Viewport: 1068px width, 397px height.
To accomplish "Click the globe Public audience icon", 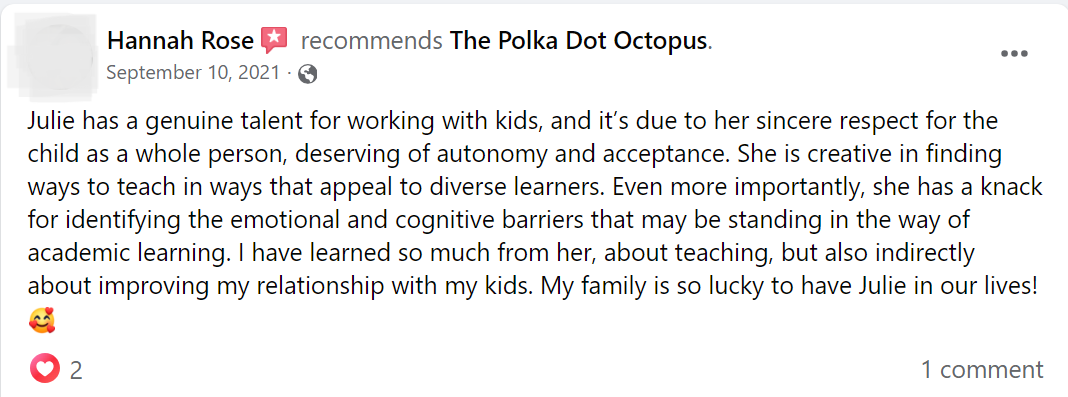I will pyautogui.click(x=308, y=74).
